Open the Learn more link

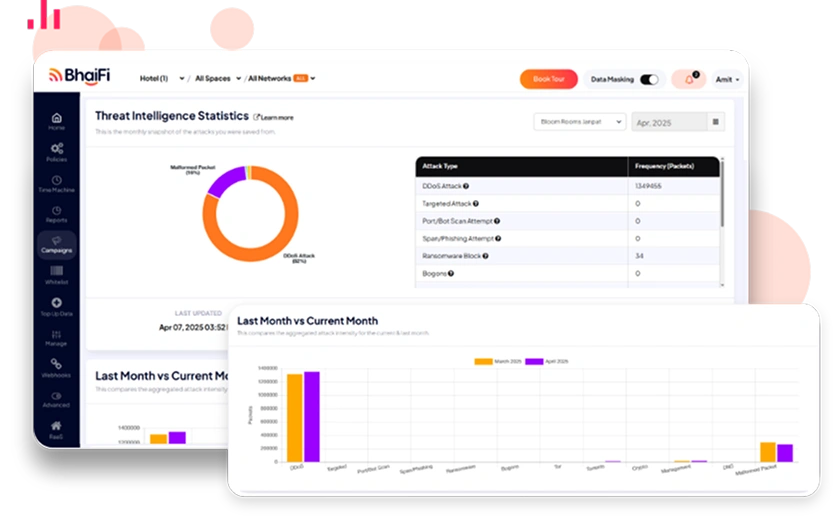coord(274,117)
